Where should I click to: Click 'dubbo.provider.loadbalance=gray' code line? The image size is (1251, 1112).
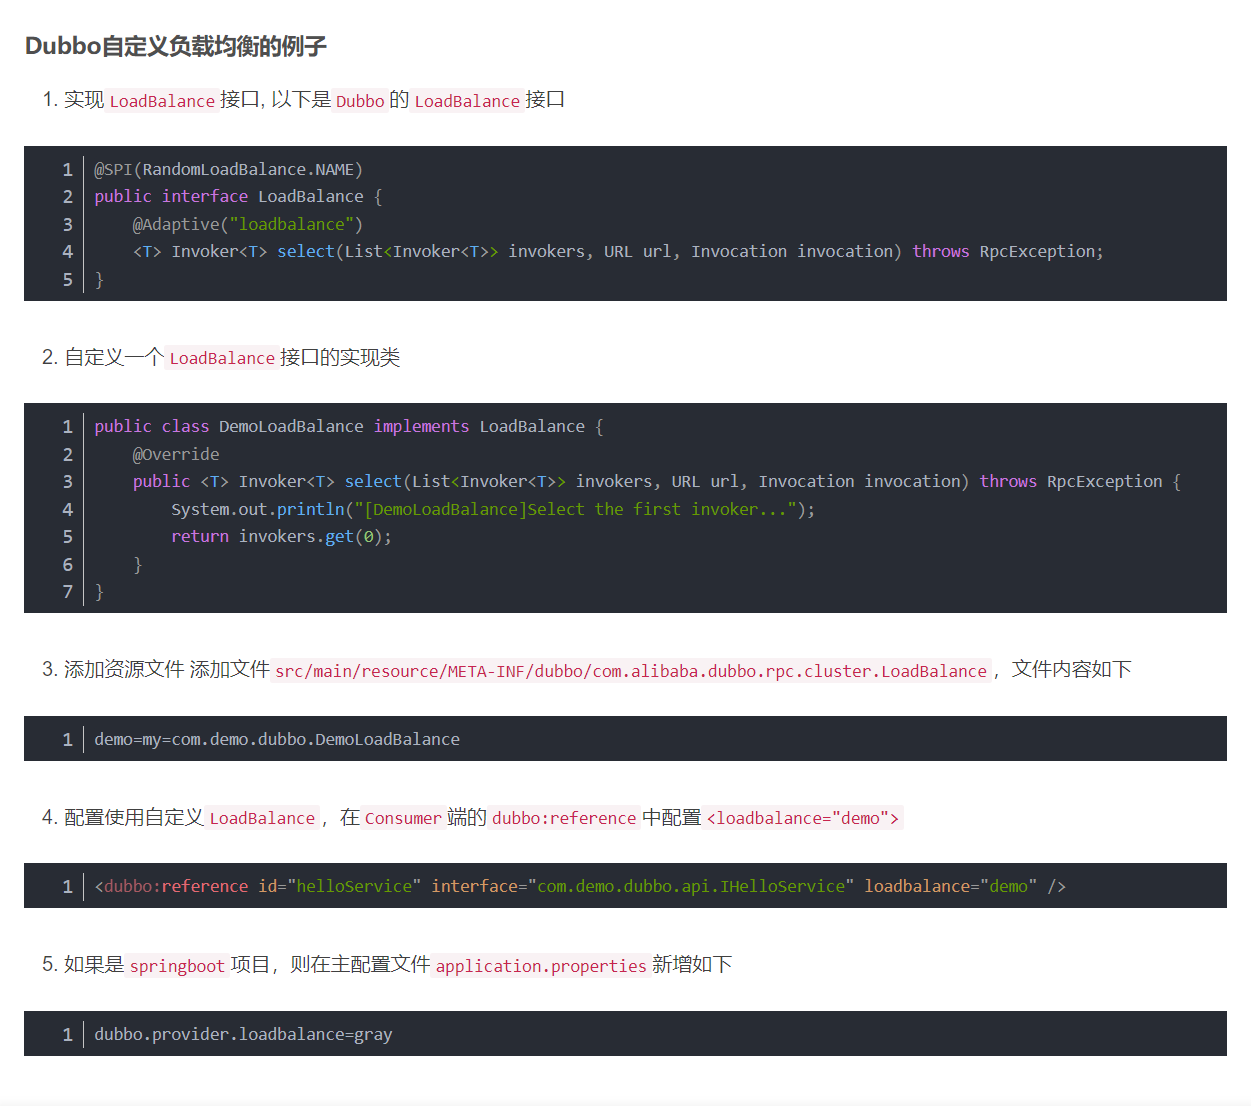243,1035
